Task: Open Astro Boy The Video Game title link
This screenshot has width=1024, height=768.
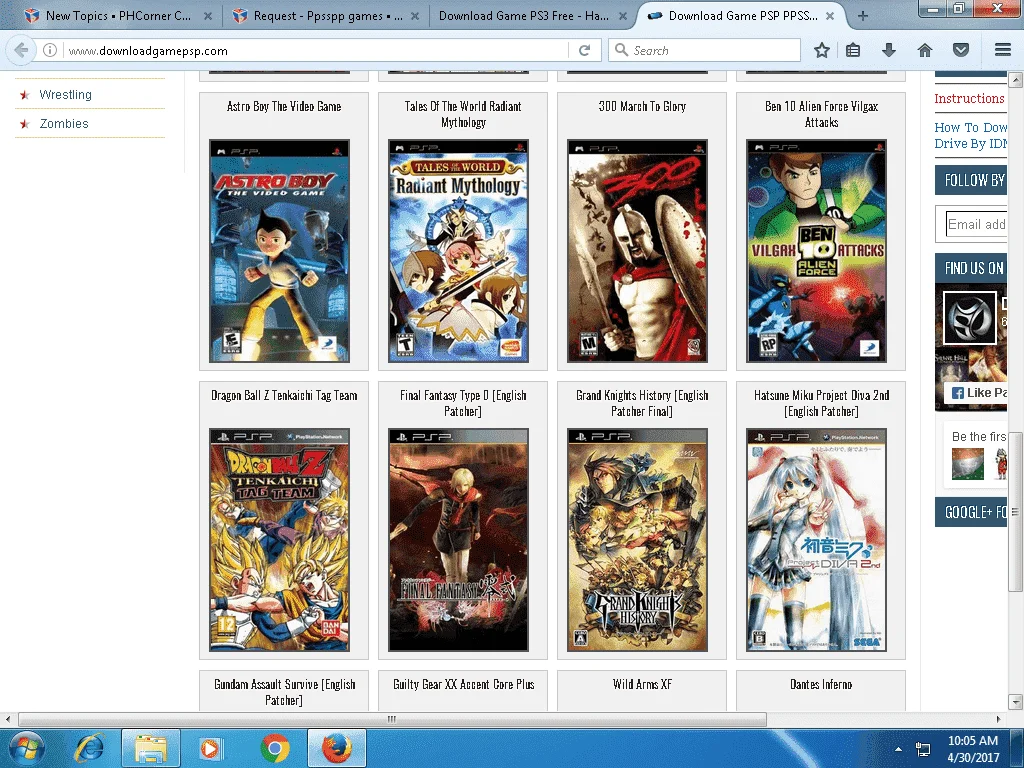Action: point(284,106)
